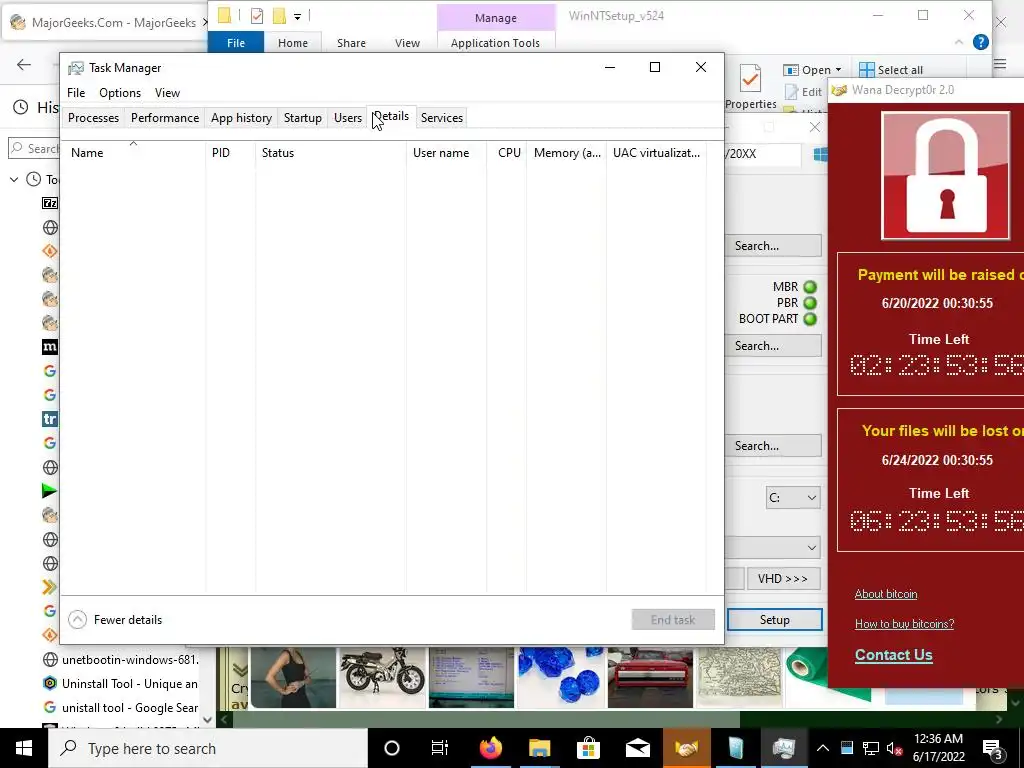Open the View ribbon tab in Explorer
This screenshot has height=768, width=1024.
(x=408, y=43)
